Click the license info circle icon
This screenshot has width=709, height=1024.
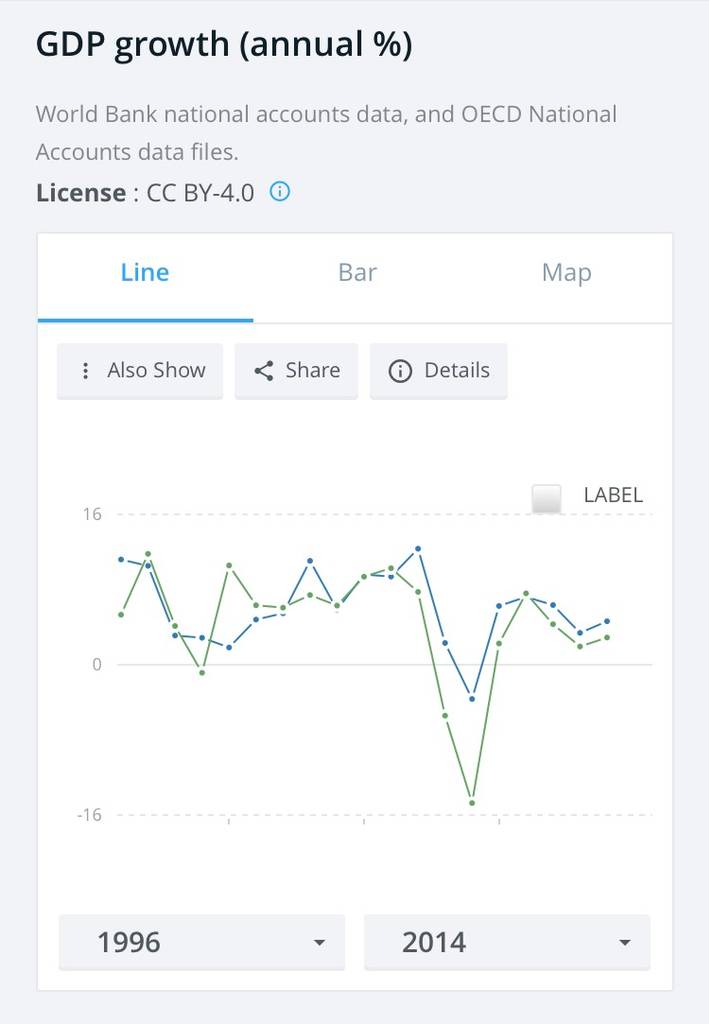pos(281,191)
